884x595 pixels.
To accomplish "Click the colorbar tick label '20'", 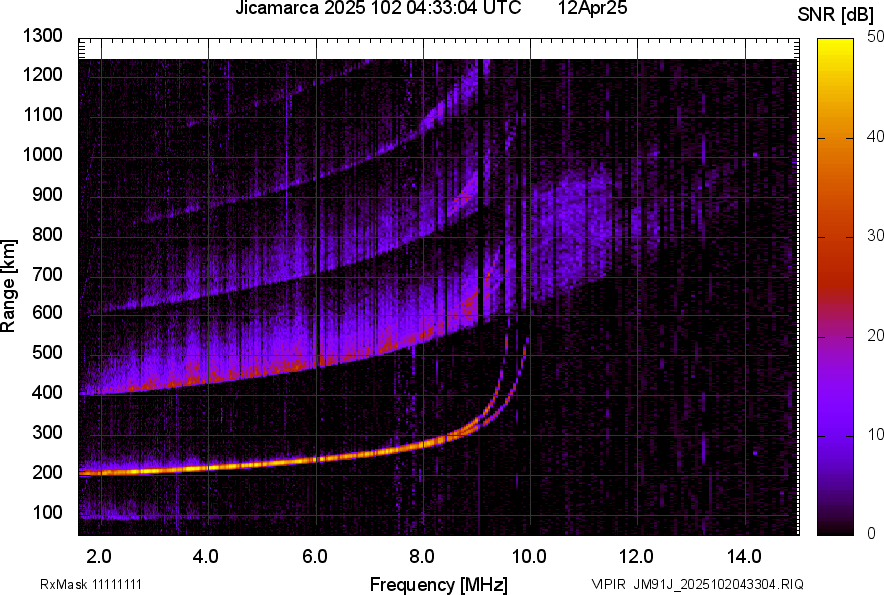I will point(875,336).
